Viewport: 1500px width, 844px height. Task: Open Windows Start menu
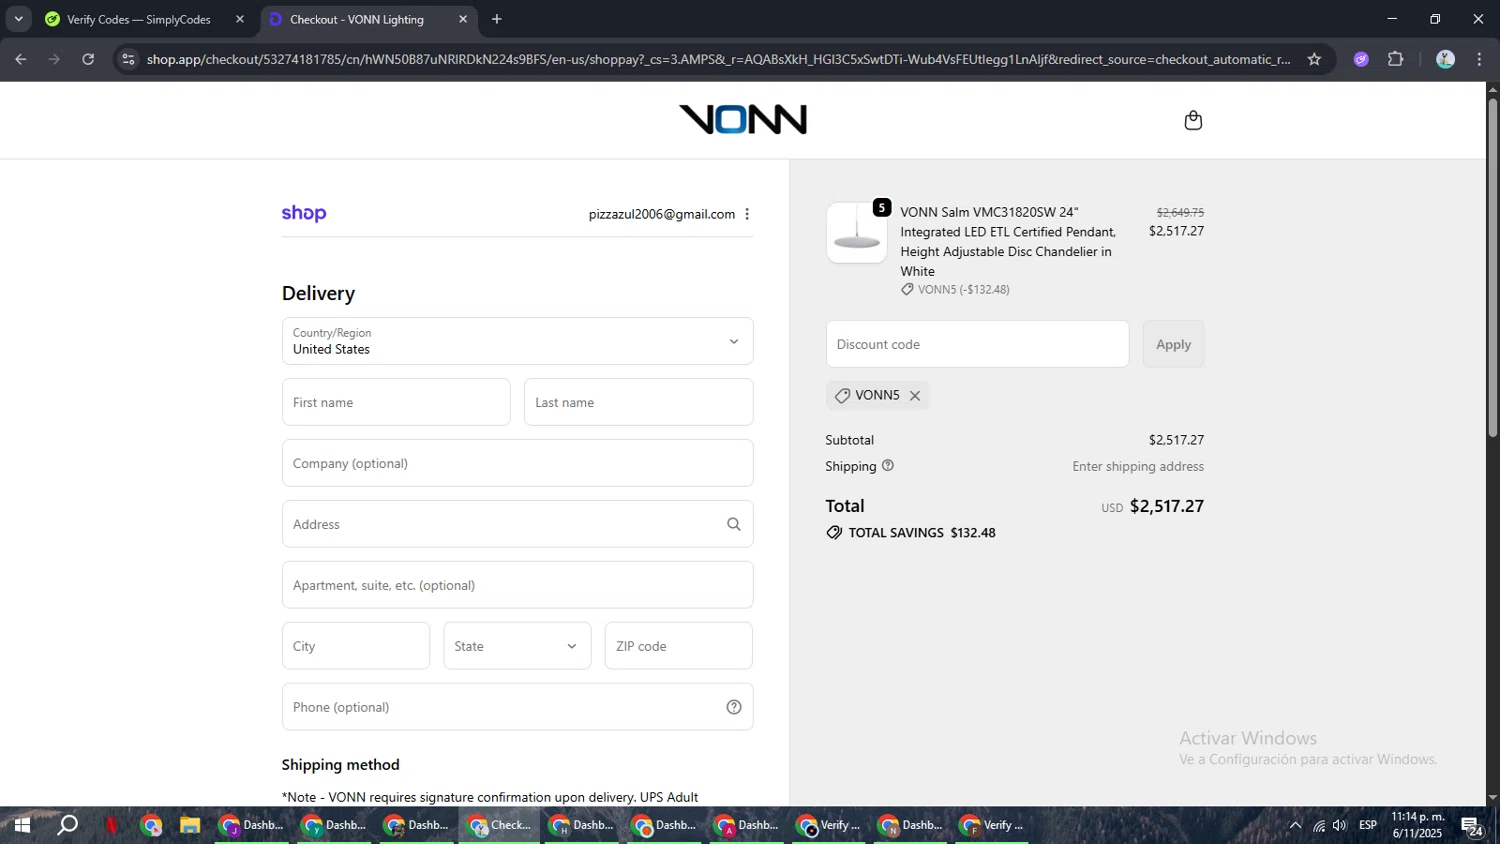point(21,825)
